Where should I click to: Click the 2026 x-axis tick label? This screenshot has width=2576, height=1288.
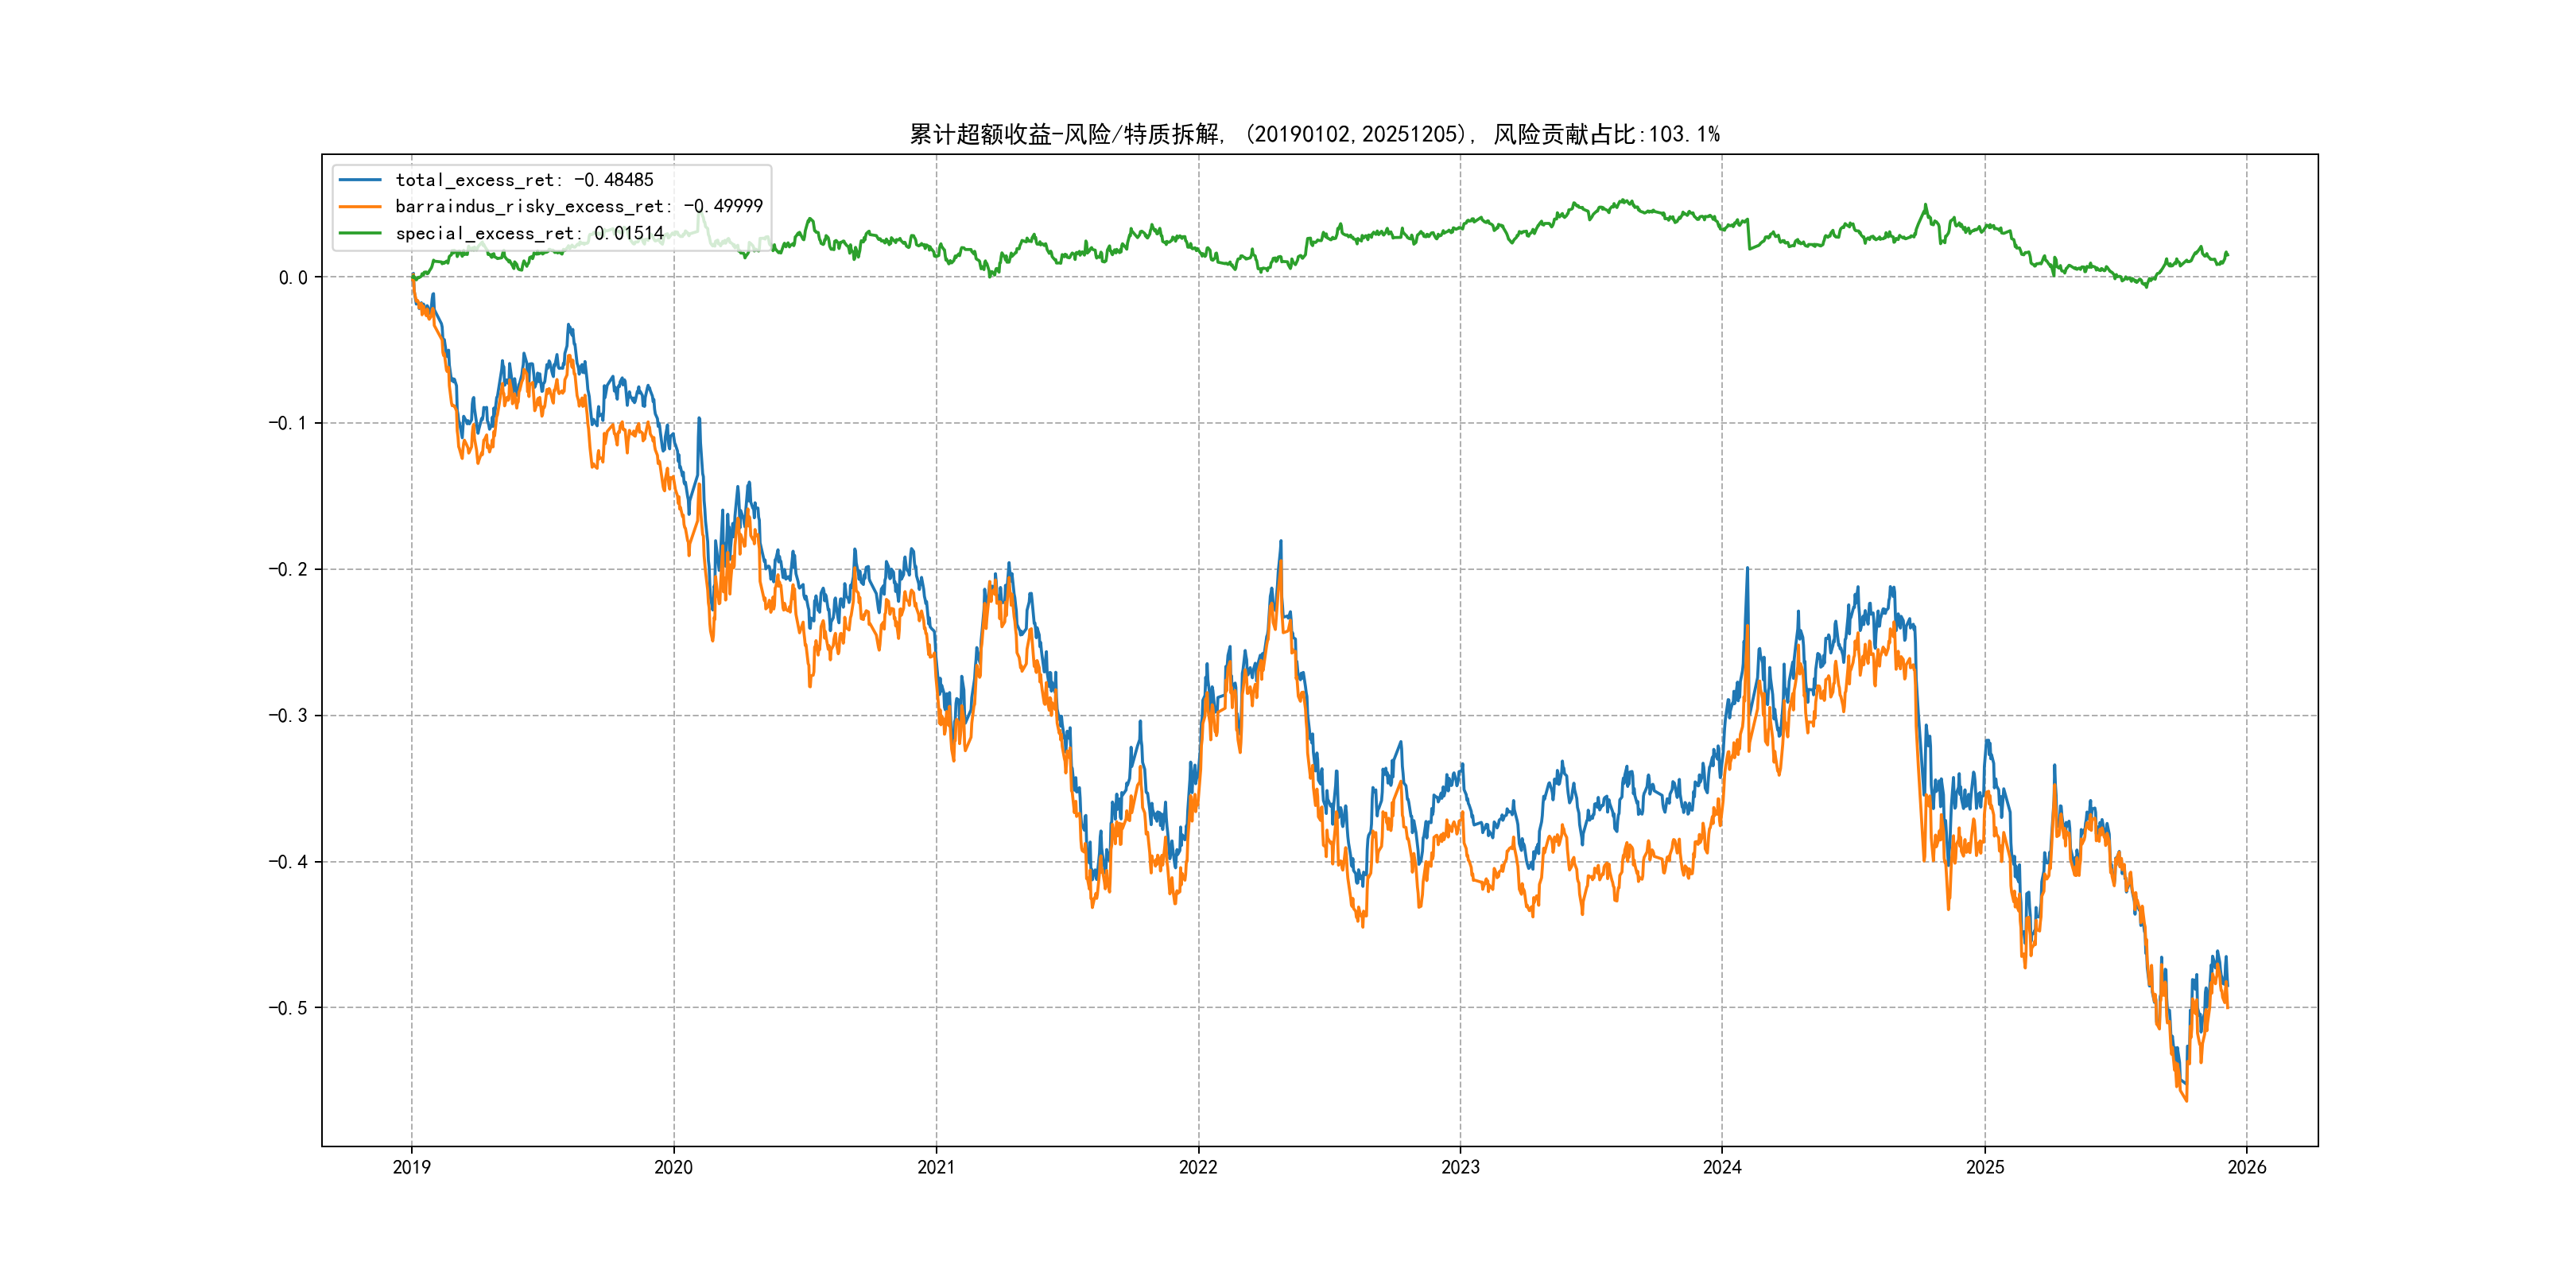(2247, 1167)
